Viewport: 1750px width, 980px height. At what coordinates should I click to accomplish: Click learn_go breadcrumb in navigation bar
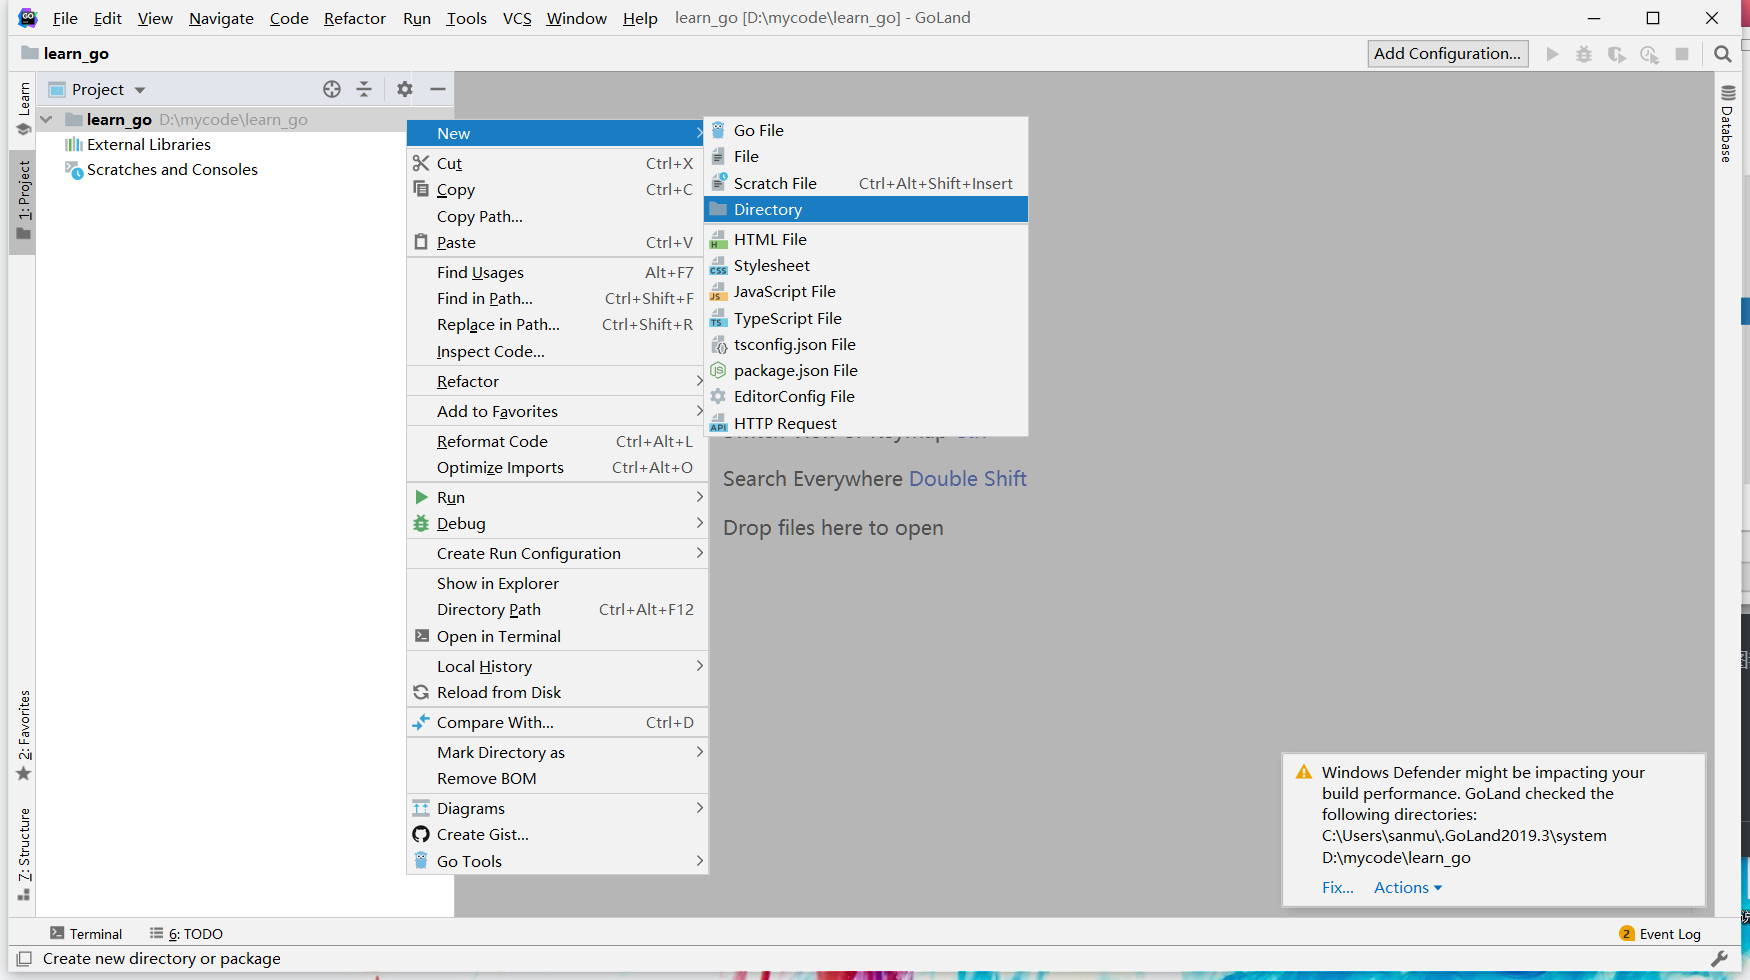66,54
